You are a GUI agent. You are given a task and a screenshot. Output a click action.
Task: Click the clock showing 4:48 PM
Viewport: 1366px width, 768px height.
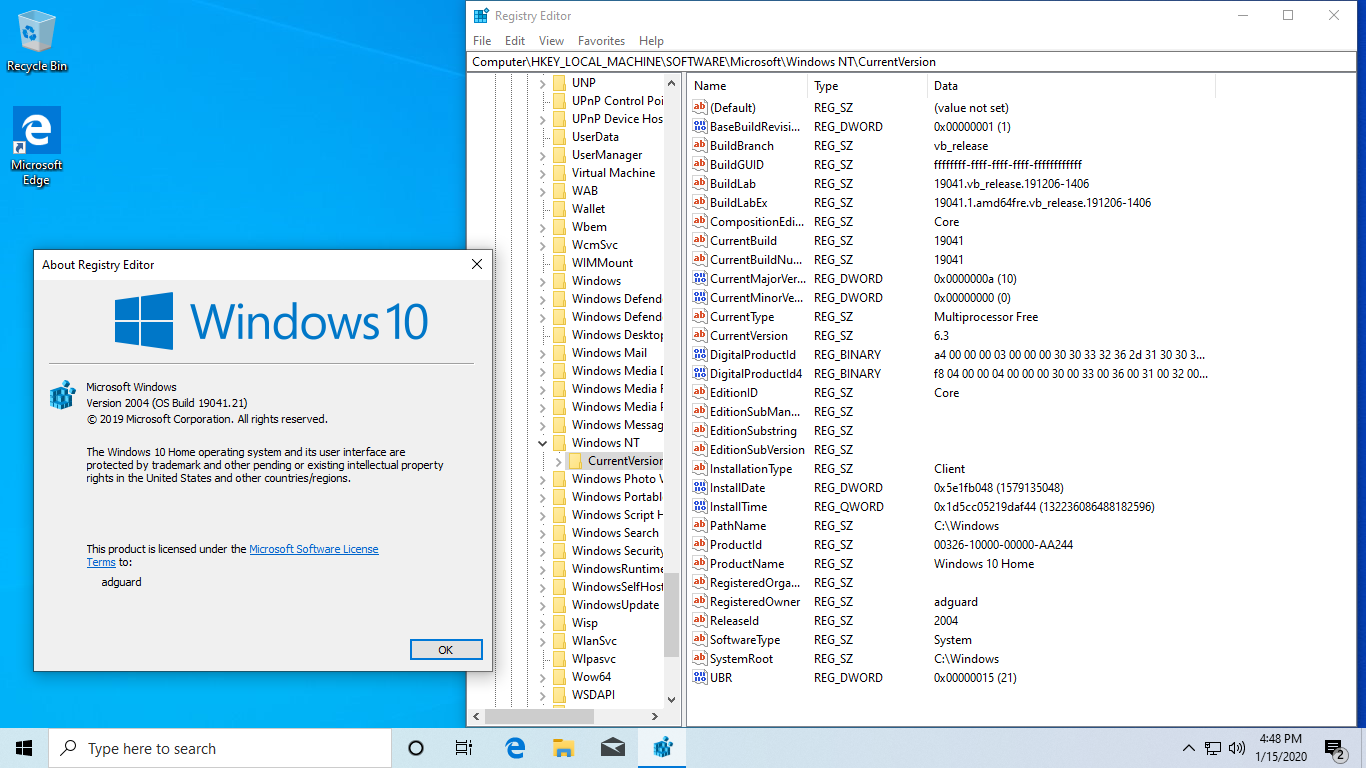[x=1280, y=739]
